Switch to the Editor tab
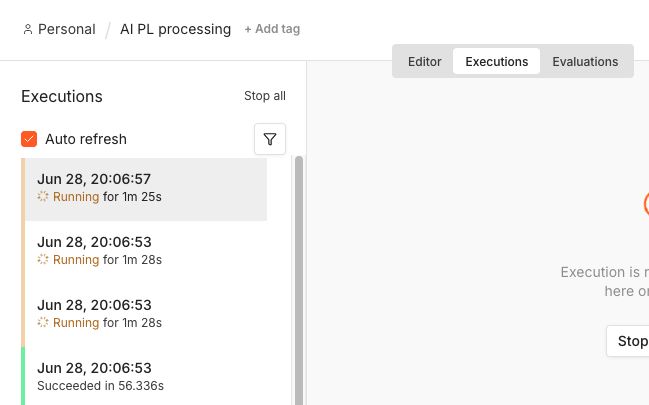649x405 pixels. point(424,61)
